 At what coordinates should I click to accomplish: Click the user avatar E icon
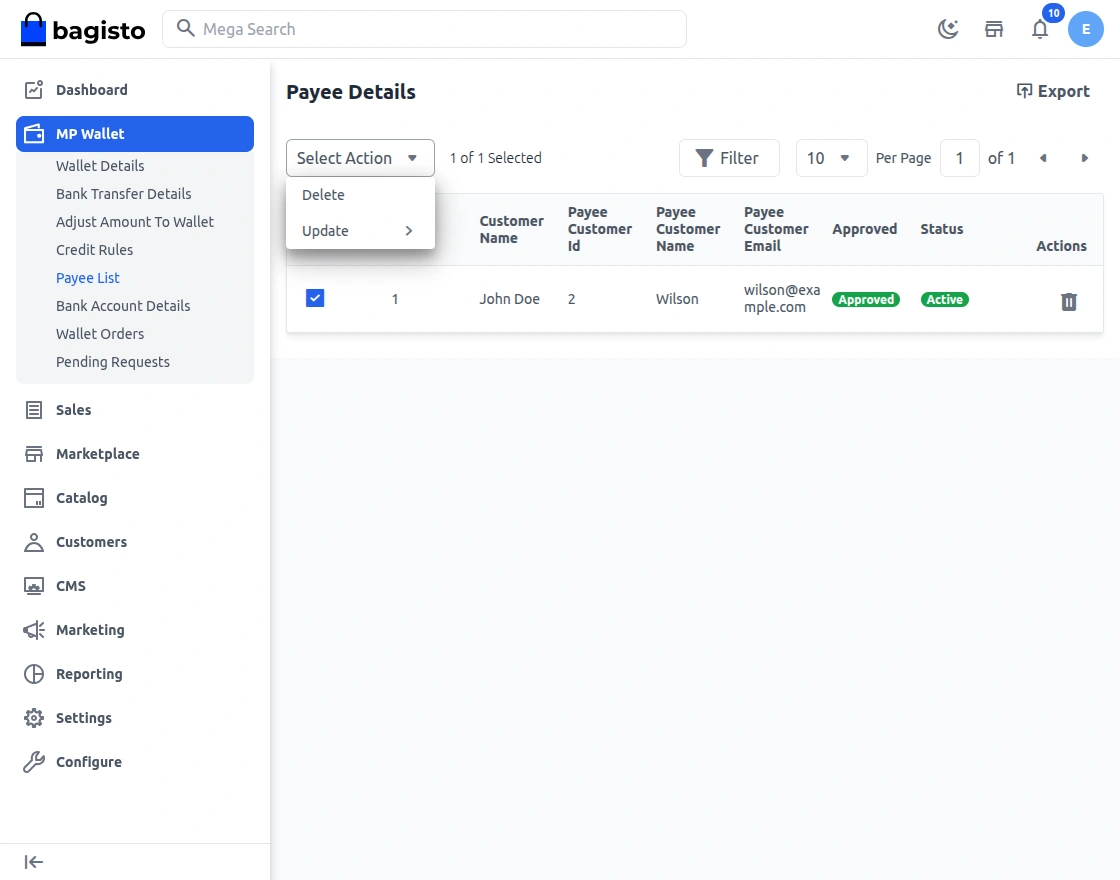click(1085, 29)
